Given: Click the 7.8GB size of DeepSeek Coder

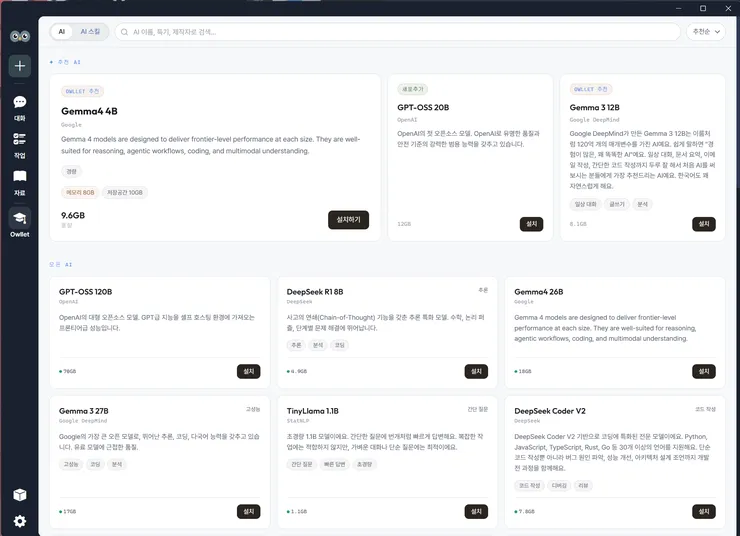Looking at the screenshot, I should [x=526, y=511].
